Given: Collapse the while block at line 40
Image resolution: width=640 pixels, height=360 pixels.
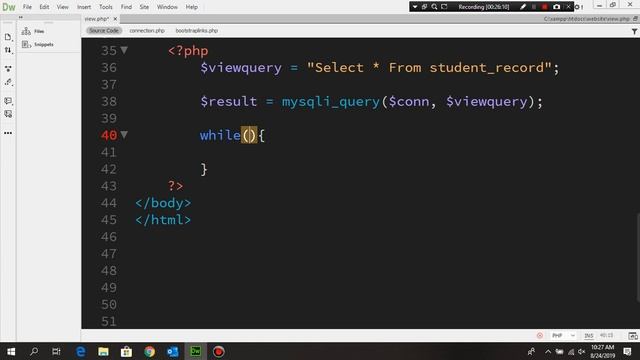Looking at the screenshot, I should pyautogui.click(x=124, y=134).
